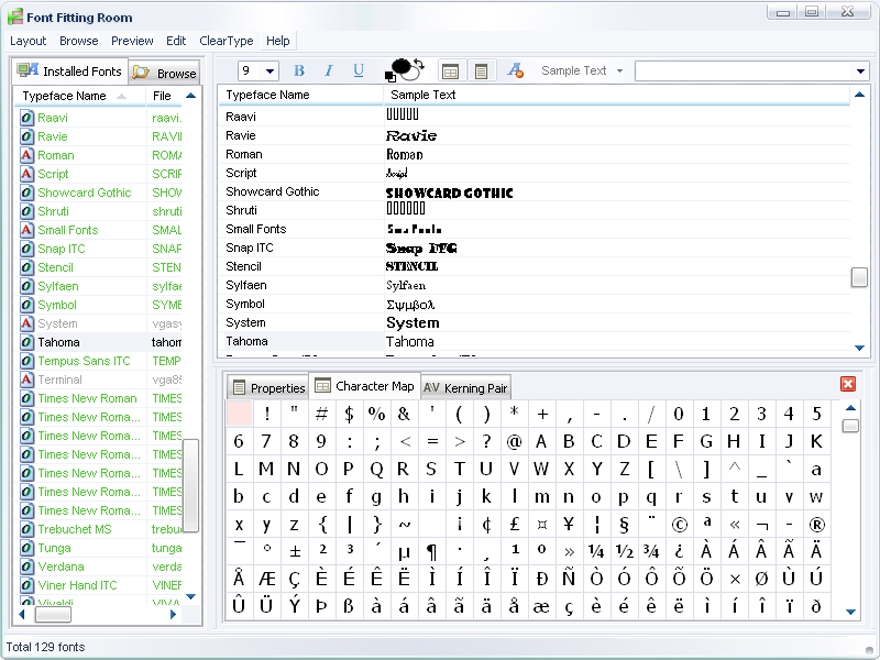Click the icon beside Small Fonts
The image size is (880, 660).
26,230
